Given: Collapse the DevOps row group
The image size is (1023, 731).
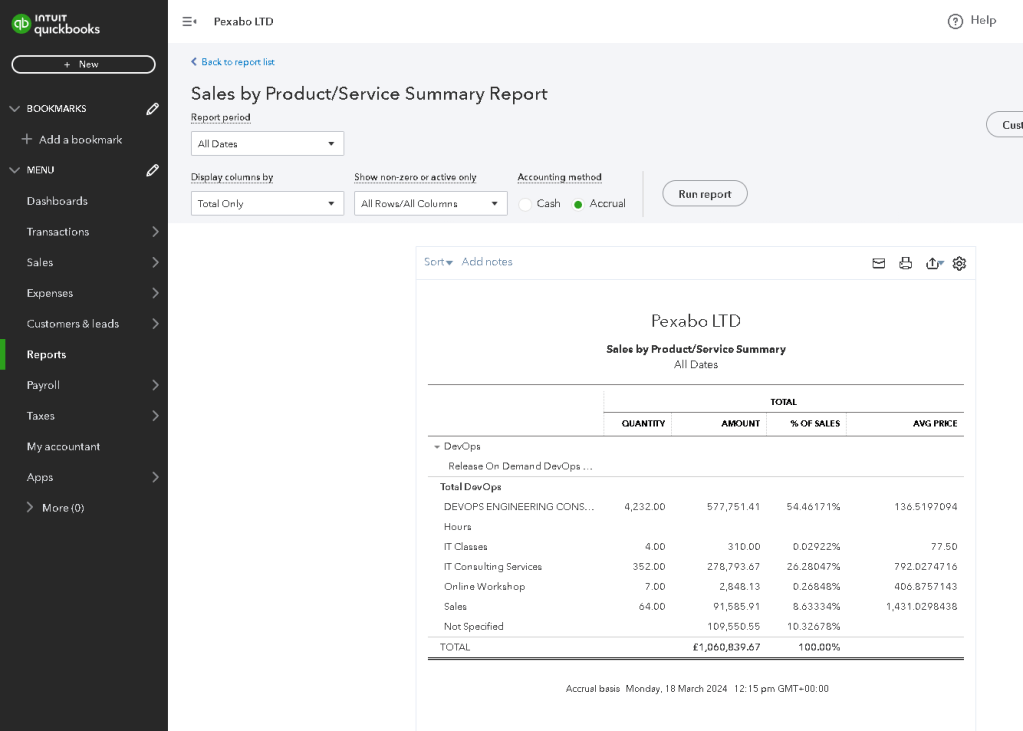Looking at the screenshot, I should 436,446.
